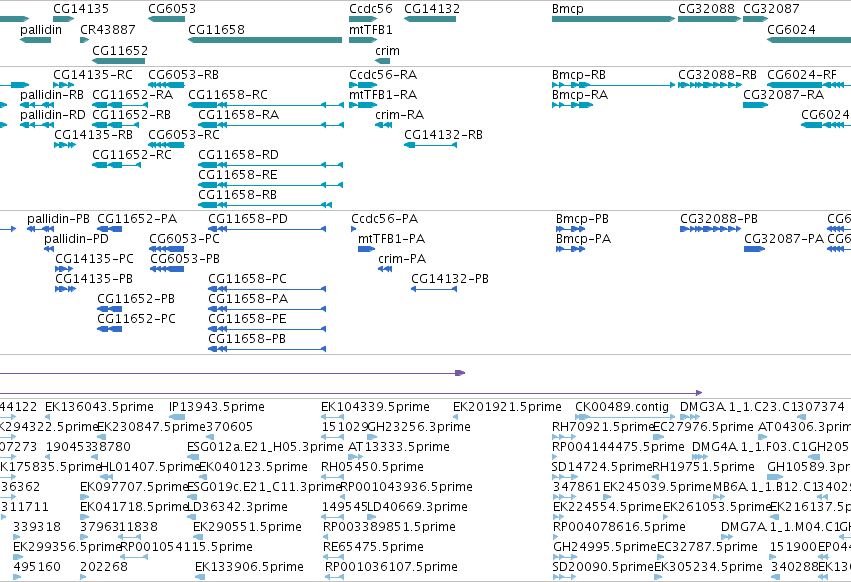Click the CG11658-RD transcript label
851x582 pixels.
coord(238,155)
